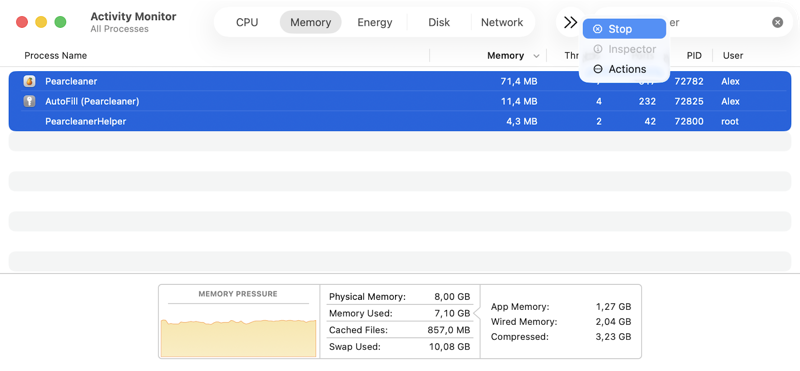Click the Pearcleaner app icon in process list

click(29, 81)
